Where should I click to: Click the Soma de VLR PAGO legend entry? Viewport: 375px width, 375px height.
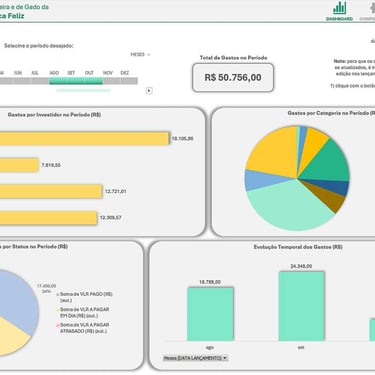tap(85, 297)
